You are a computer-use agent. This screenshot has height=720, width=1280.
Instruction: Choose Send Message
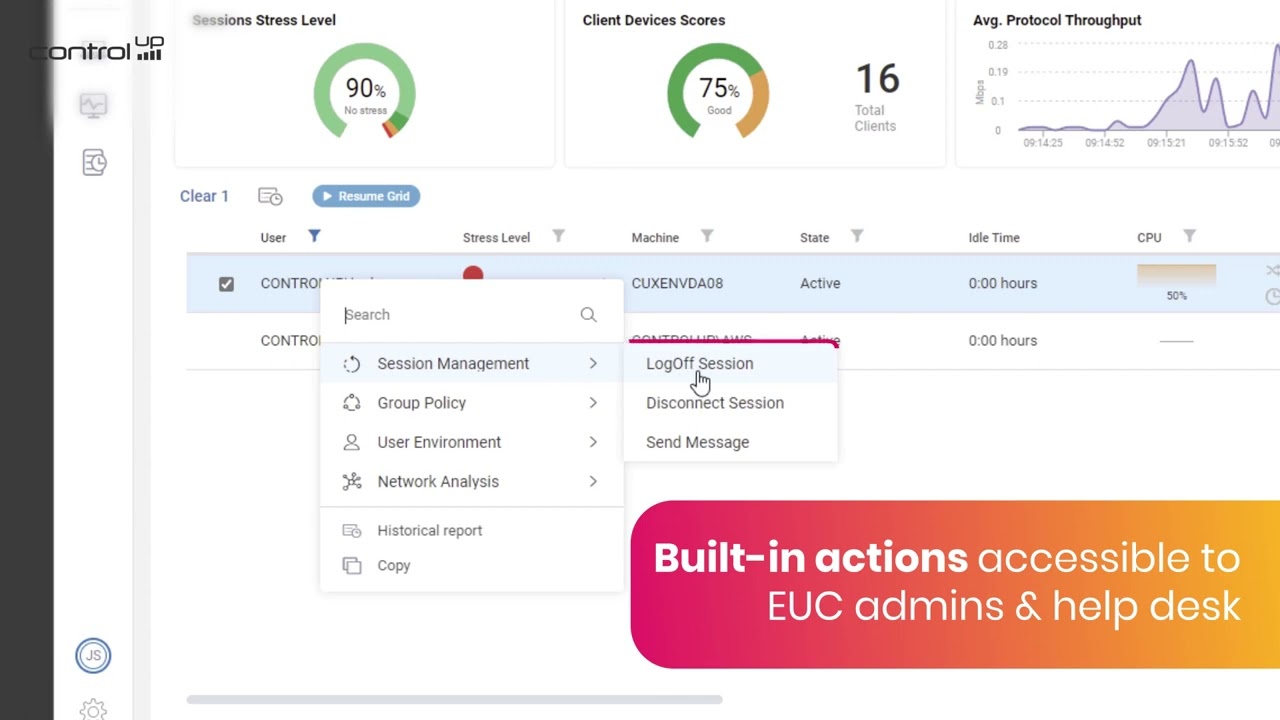(697, 442)
